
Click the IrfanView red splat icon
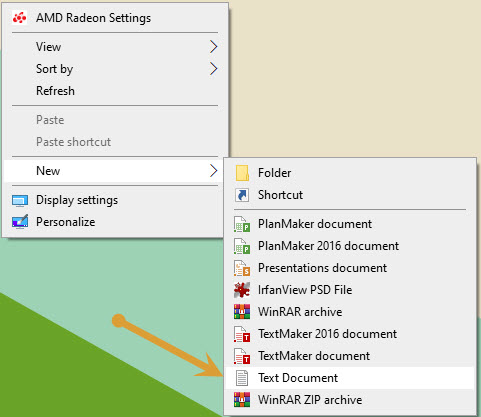pyautogui.click(x=242, y=290)
